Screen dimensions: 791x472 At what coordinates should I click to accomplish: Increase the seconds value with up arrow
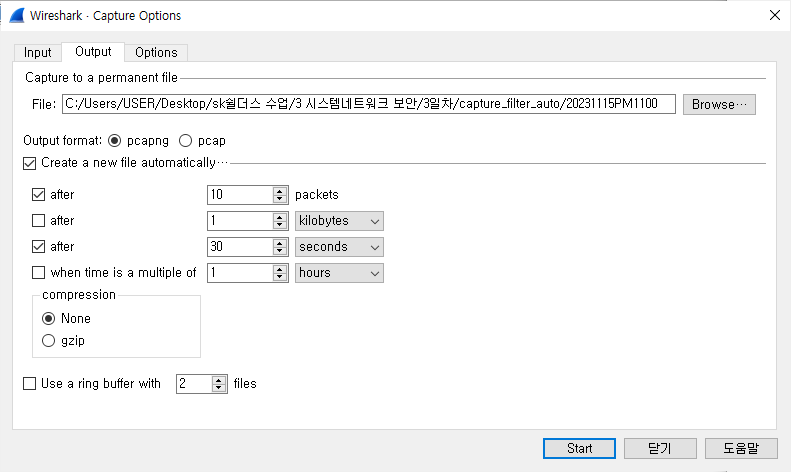280,243
